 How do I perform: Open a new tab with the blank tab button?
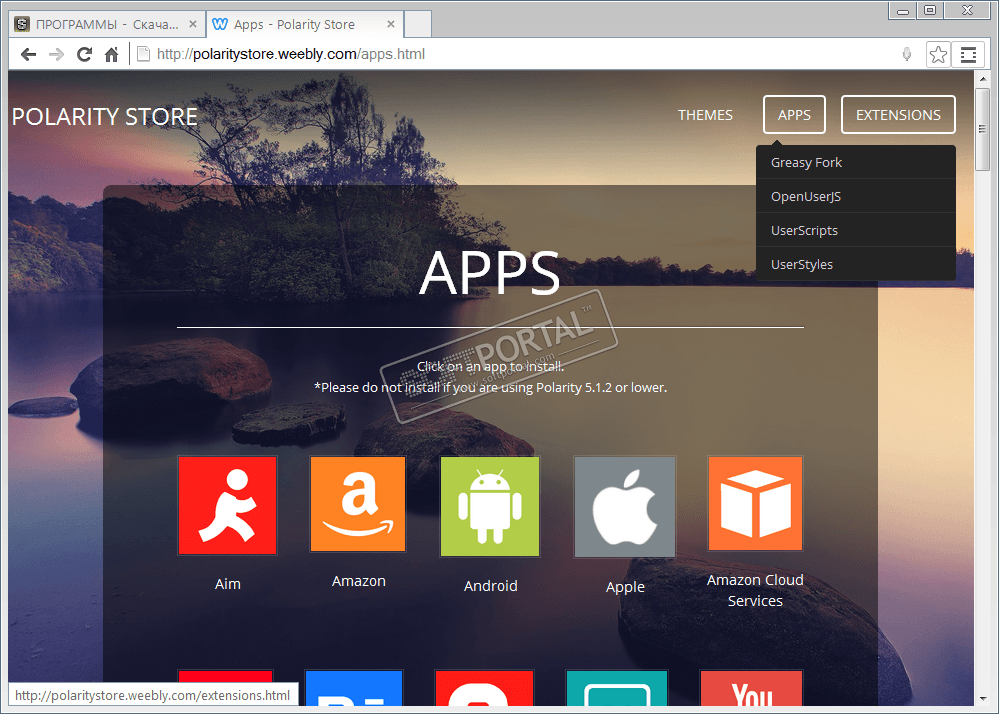[x=418, y=24]
